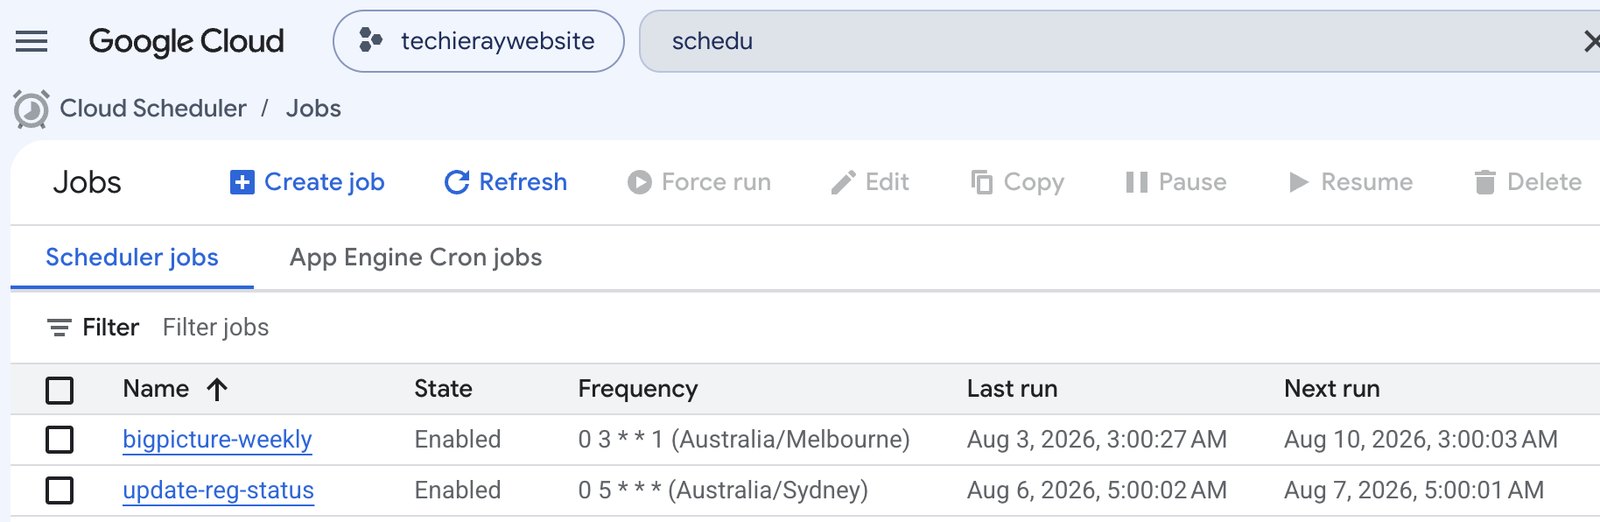The height and width of the screenshot is (522, 1600).
Task: Click the circular Refresh arrow icon
Action: coord(457,182)
